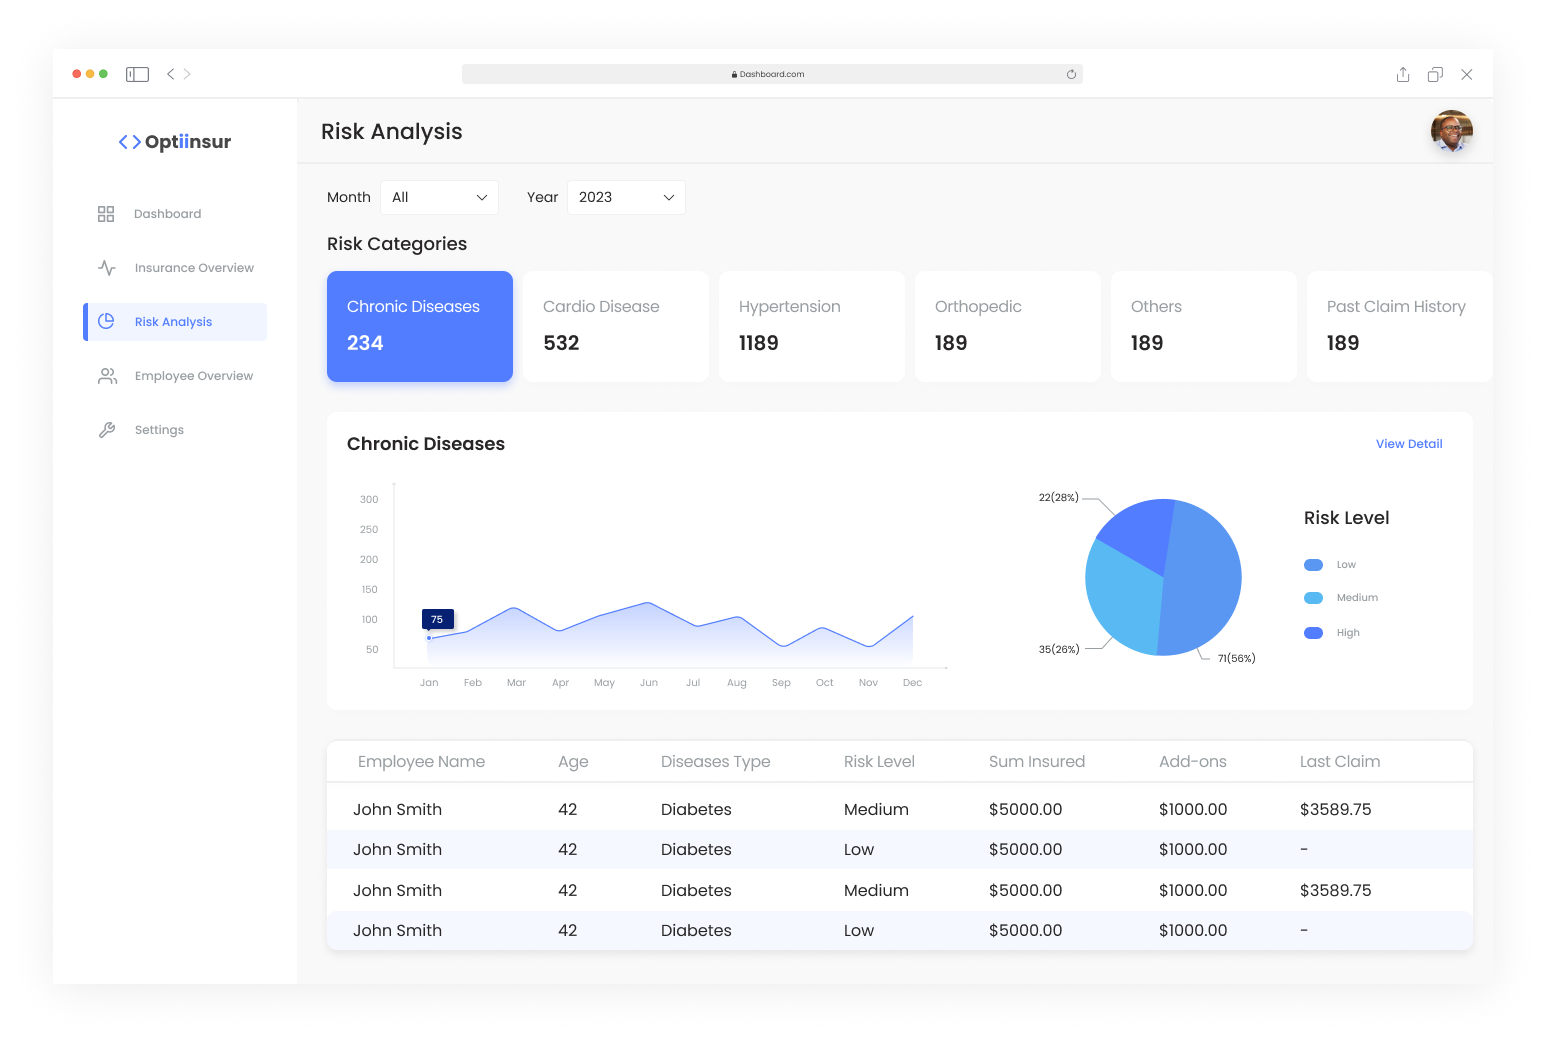Click the Insurance Overview pulse icon

tap(107, 268)
